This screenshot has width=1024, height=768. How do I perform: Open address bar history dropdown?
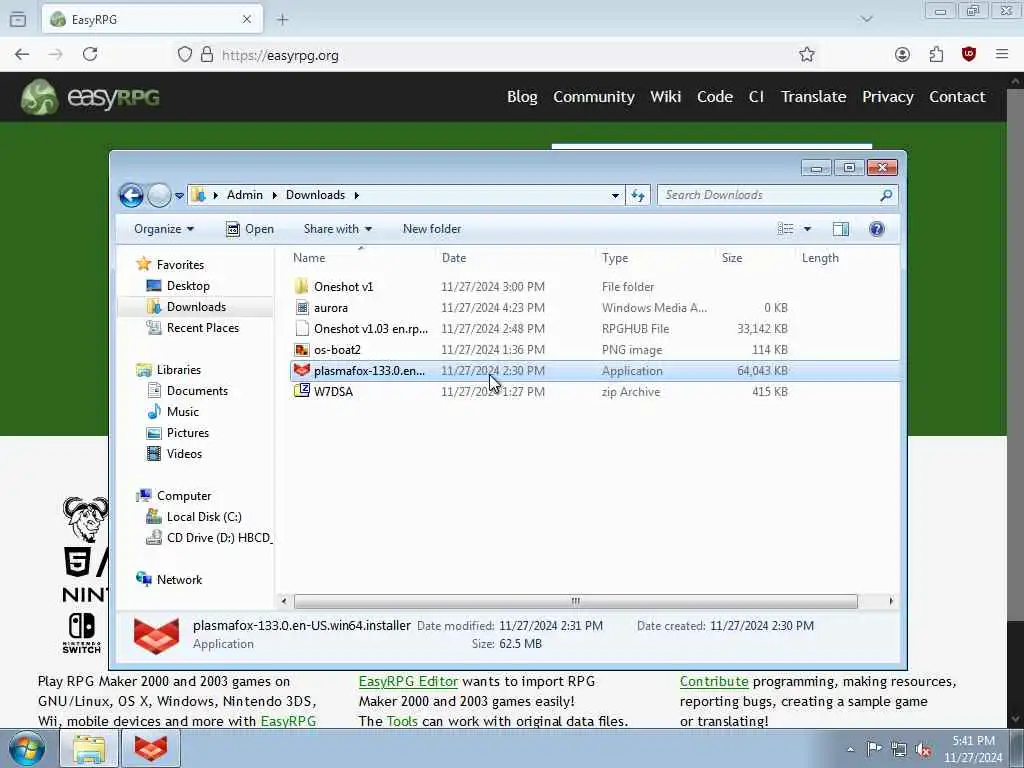coord(615,195)
